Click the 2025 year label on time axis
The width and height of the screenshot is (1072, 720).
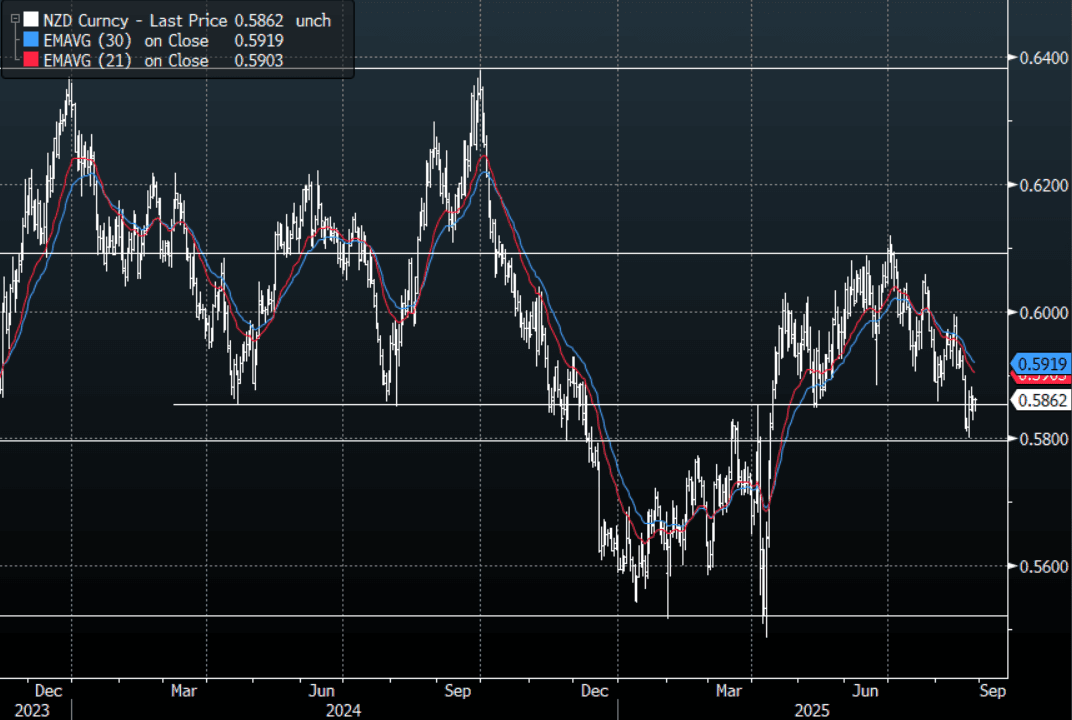click(812, 710)
